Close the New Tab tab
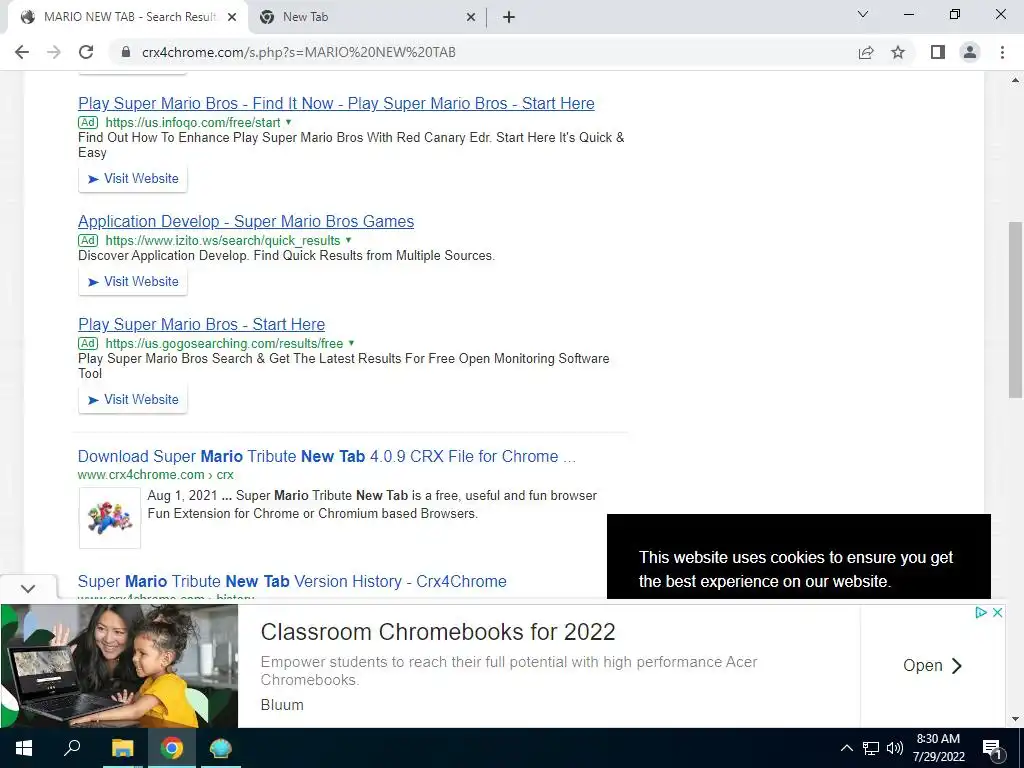The height and width of the screenshot is (768, 1024). click(471, 18)
